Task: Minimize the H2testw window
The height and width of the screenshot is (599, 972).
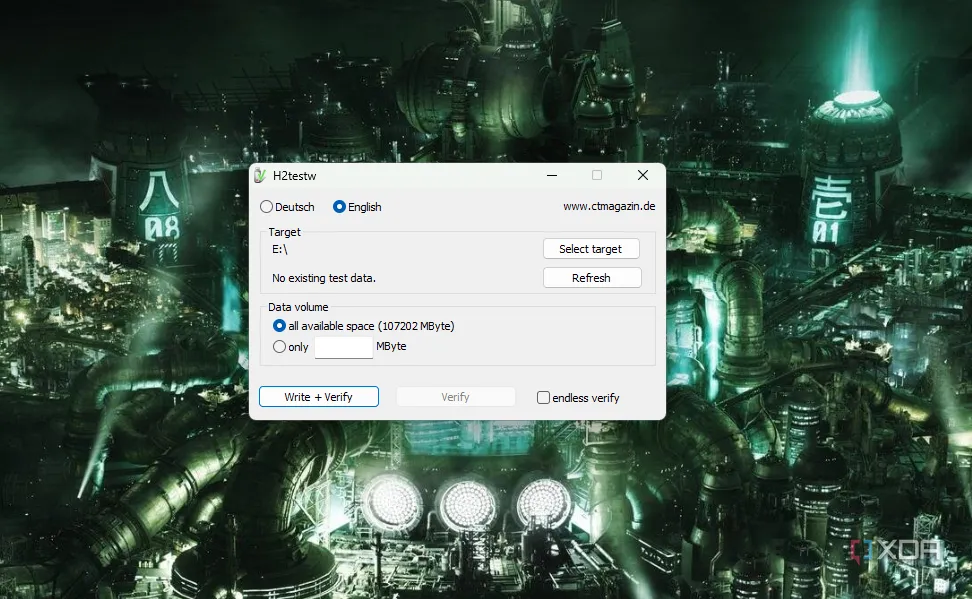Action: coord(552,175)
